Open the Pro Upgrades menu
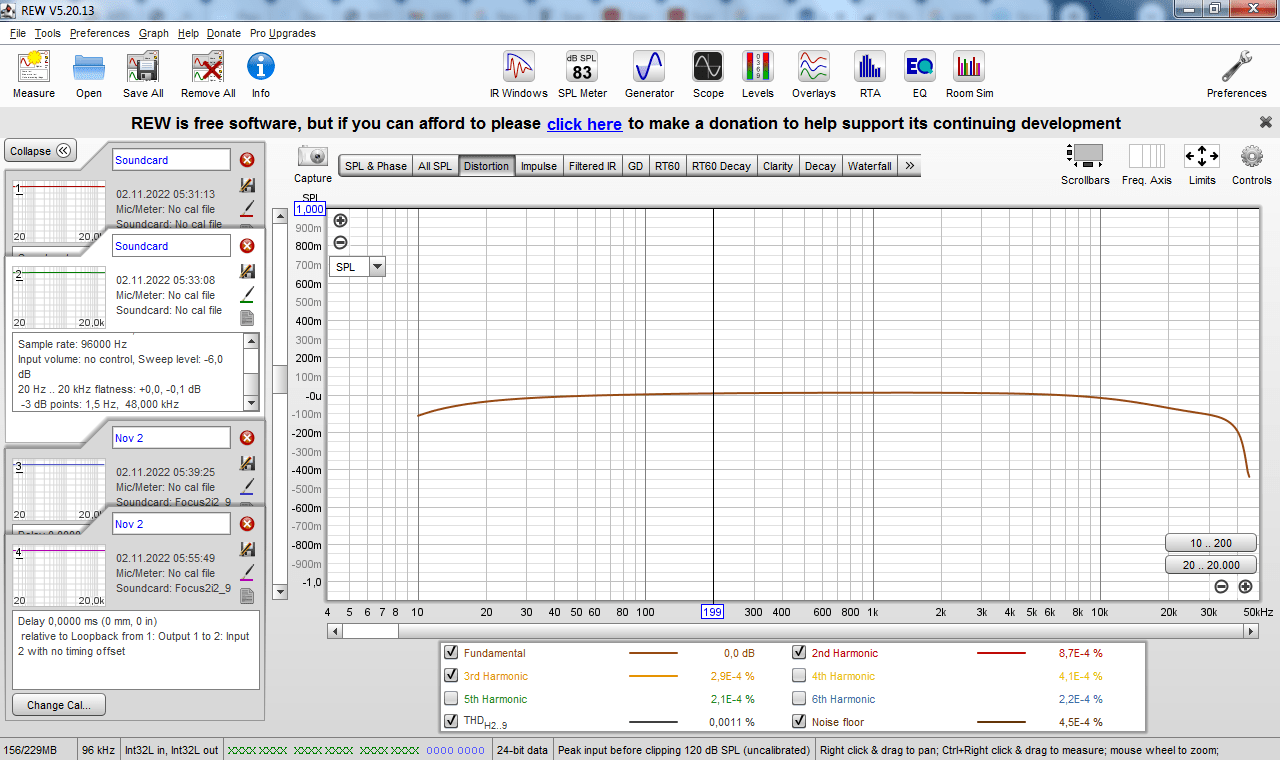Screen dimensions: 1280x760 coord(283,33)
